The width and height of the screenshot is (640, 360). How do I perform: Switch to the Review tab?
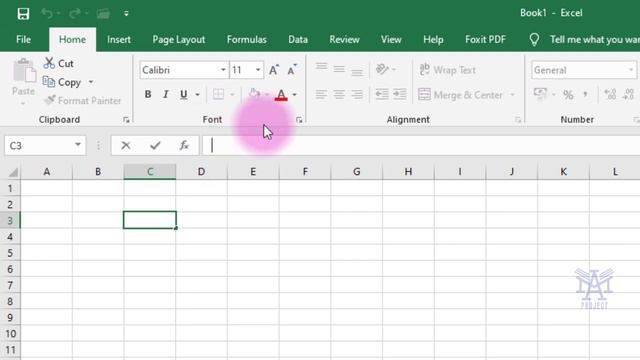pos(344,40)
